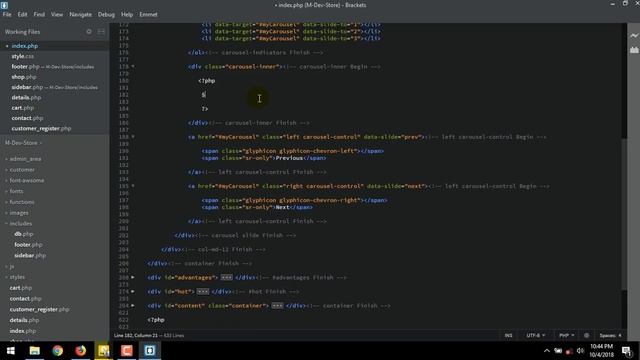Open PHP language mode dropdown
The width and height of the screenshot is (640, 360).
566,336
